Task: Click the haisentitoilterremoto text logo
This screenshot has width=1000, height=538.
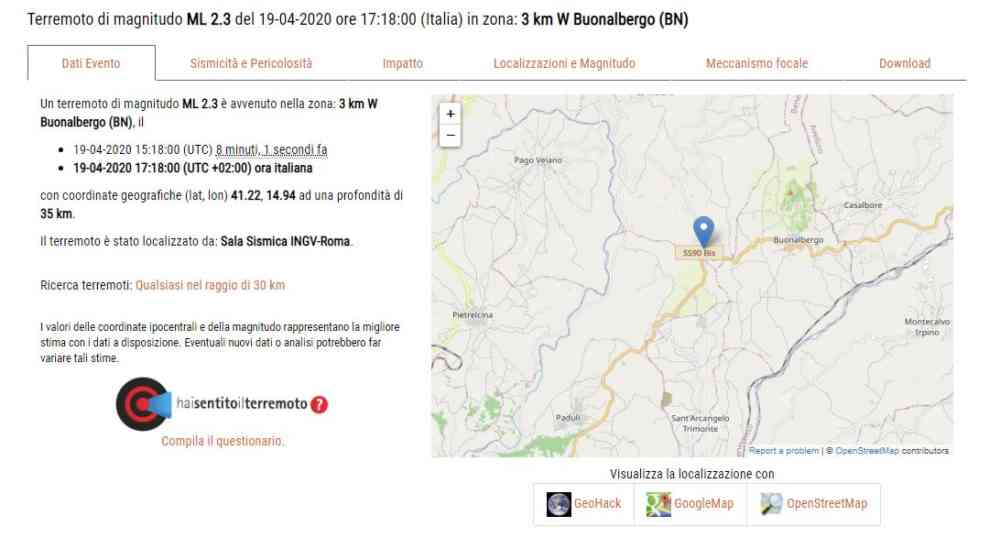Action: [x=242, y=404]
